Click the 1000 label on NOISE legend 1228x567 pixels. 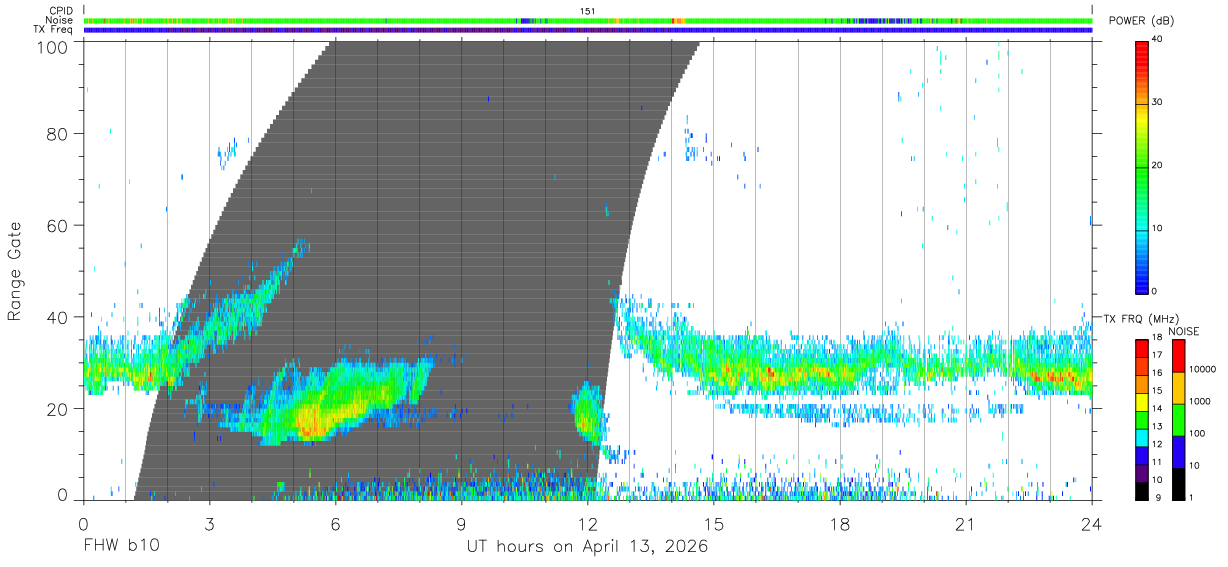1200,401
